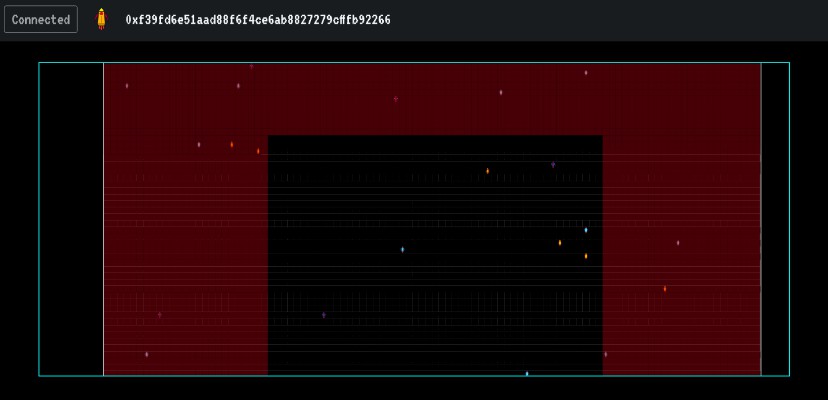Select the orange ship near the black zone's top
Screen dimensions: 828x400
(x=488, y=171)
